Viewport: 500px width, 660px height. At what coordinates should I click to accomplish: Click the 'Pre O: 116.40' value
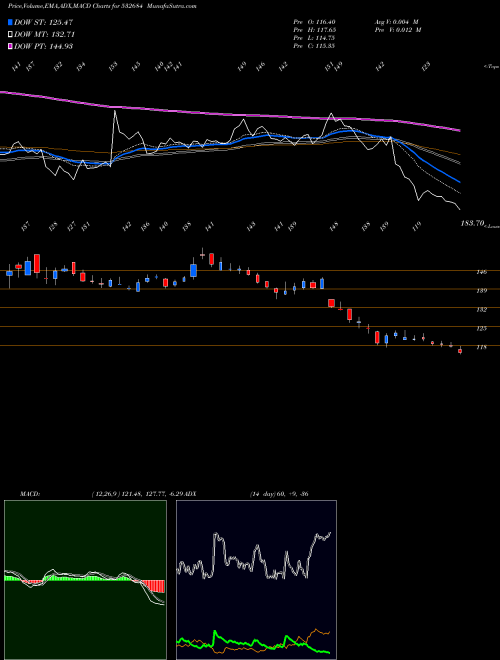(x=314, y=22)
